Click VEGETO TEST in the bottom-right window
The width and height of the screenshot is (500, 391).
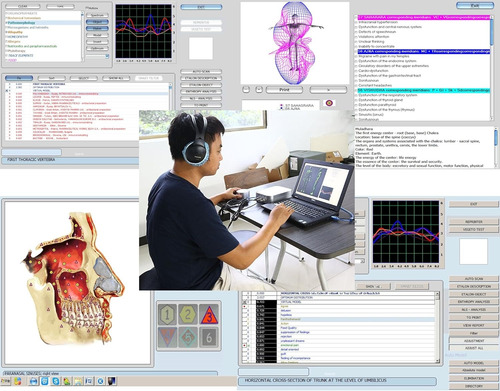point(474,229)
